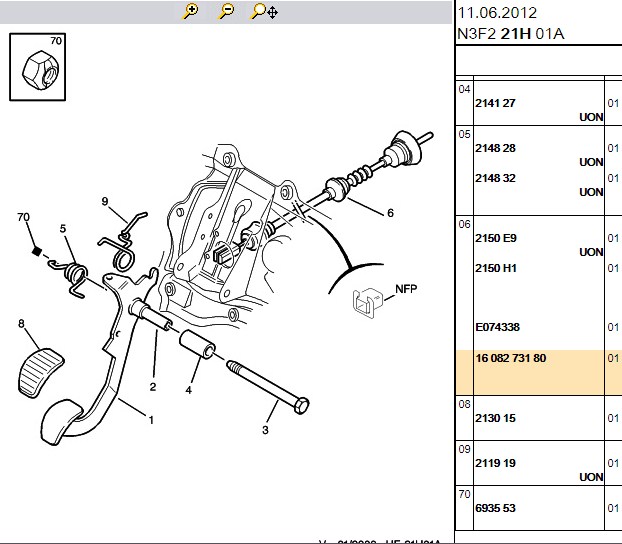Select part number 2148 32
The height and width of the screenshot is (544, 622).
(495, 178)
